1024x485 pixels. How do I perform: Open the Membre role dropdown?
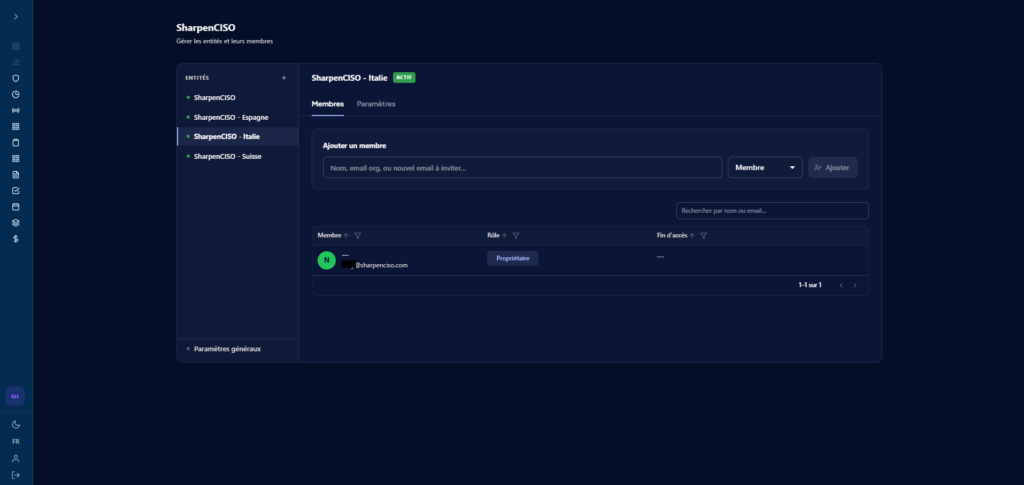click(765, 168)
